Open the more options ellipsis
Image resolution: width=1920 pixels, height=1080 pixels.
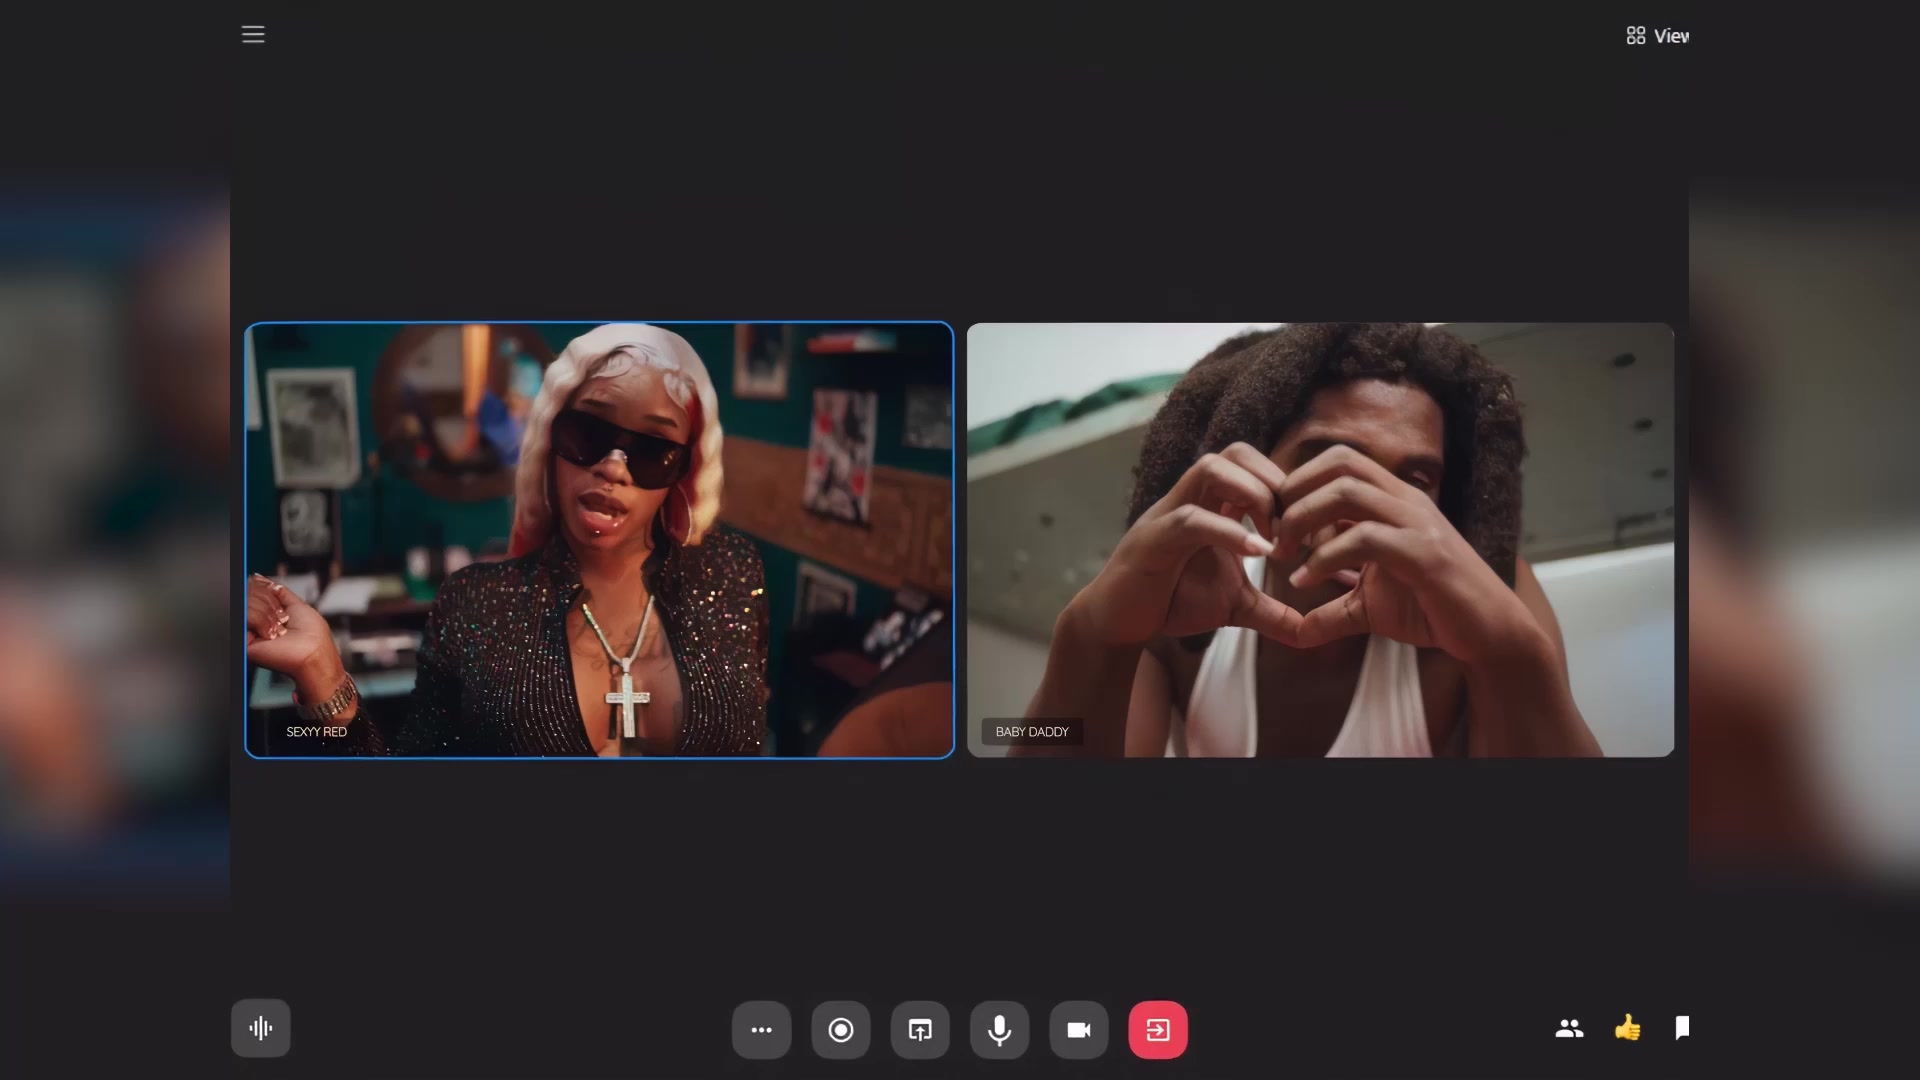(x=762, y=1030)
